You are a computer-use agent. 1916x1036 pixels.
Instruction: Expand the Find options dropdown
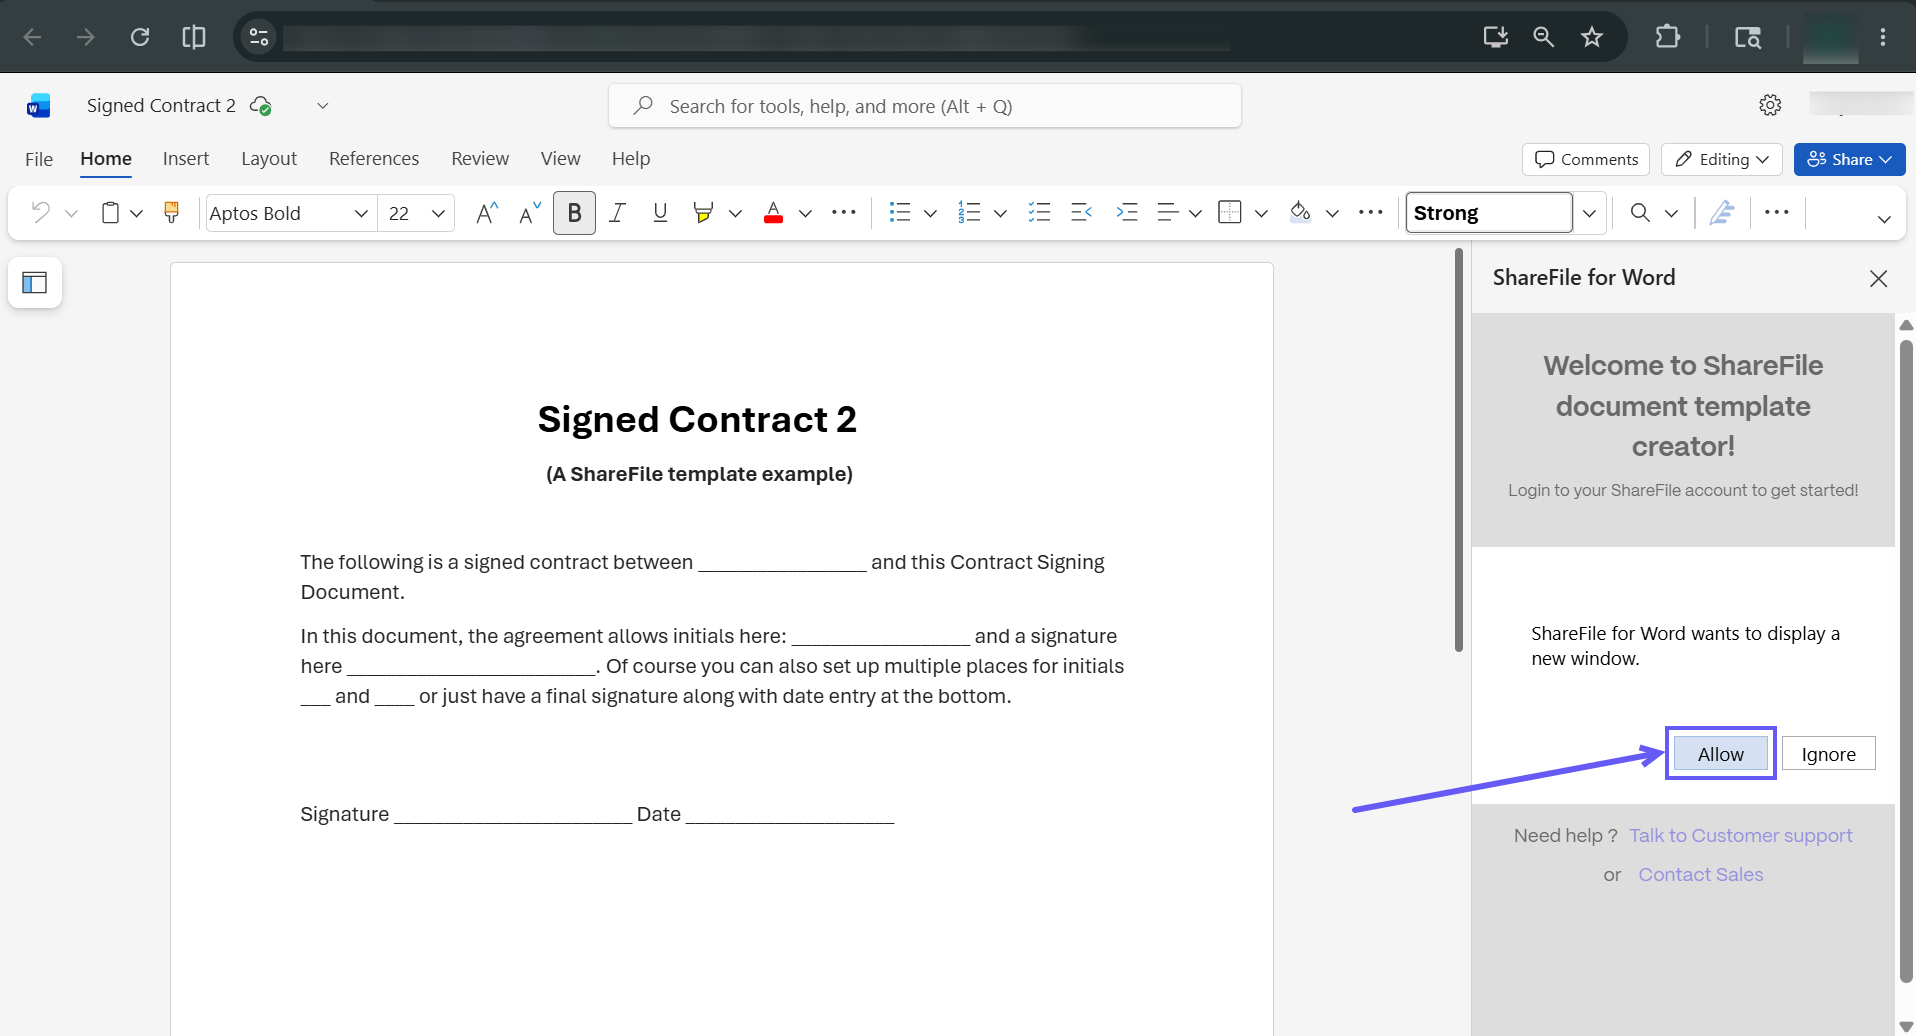(x=1671, y=213)
